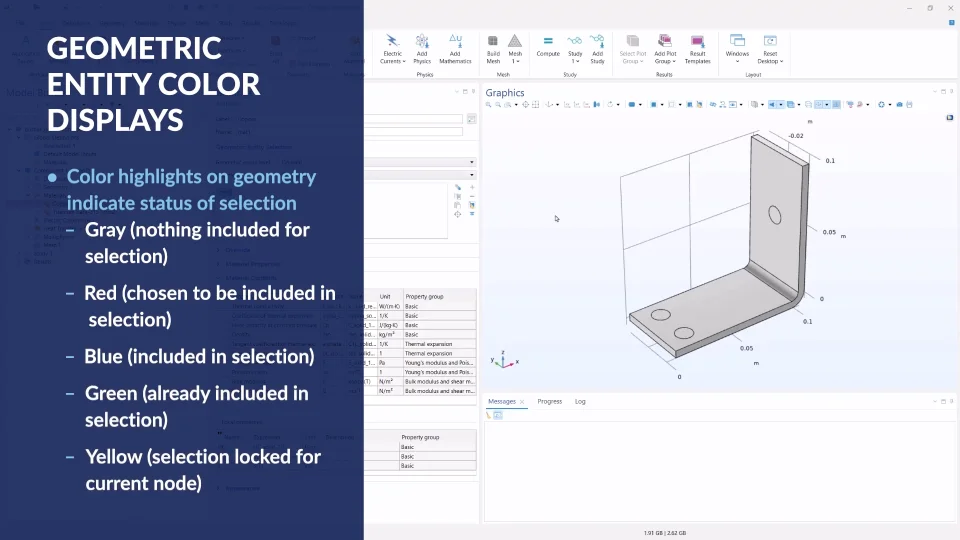Open the Reset Desktop dropdown
The width and height of the screenshot is (960, 540).
pos(770,61)
